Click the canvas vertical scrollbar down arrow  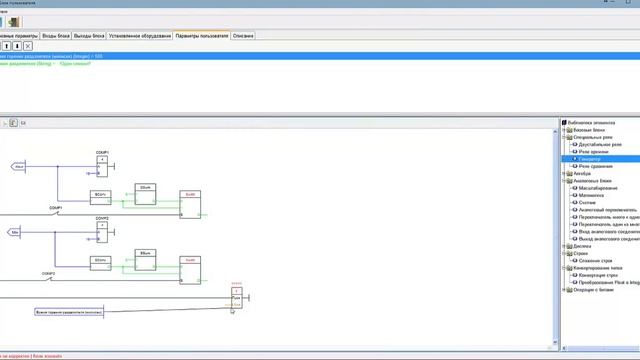[555, 342]
